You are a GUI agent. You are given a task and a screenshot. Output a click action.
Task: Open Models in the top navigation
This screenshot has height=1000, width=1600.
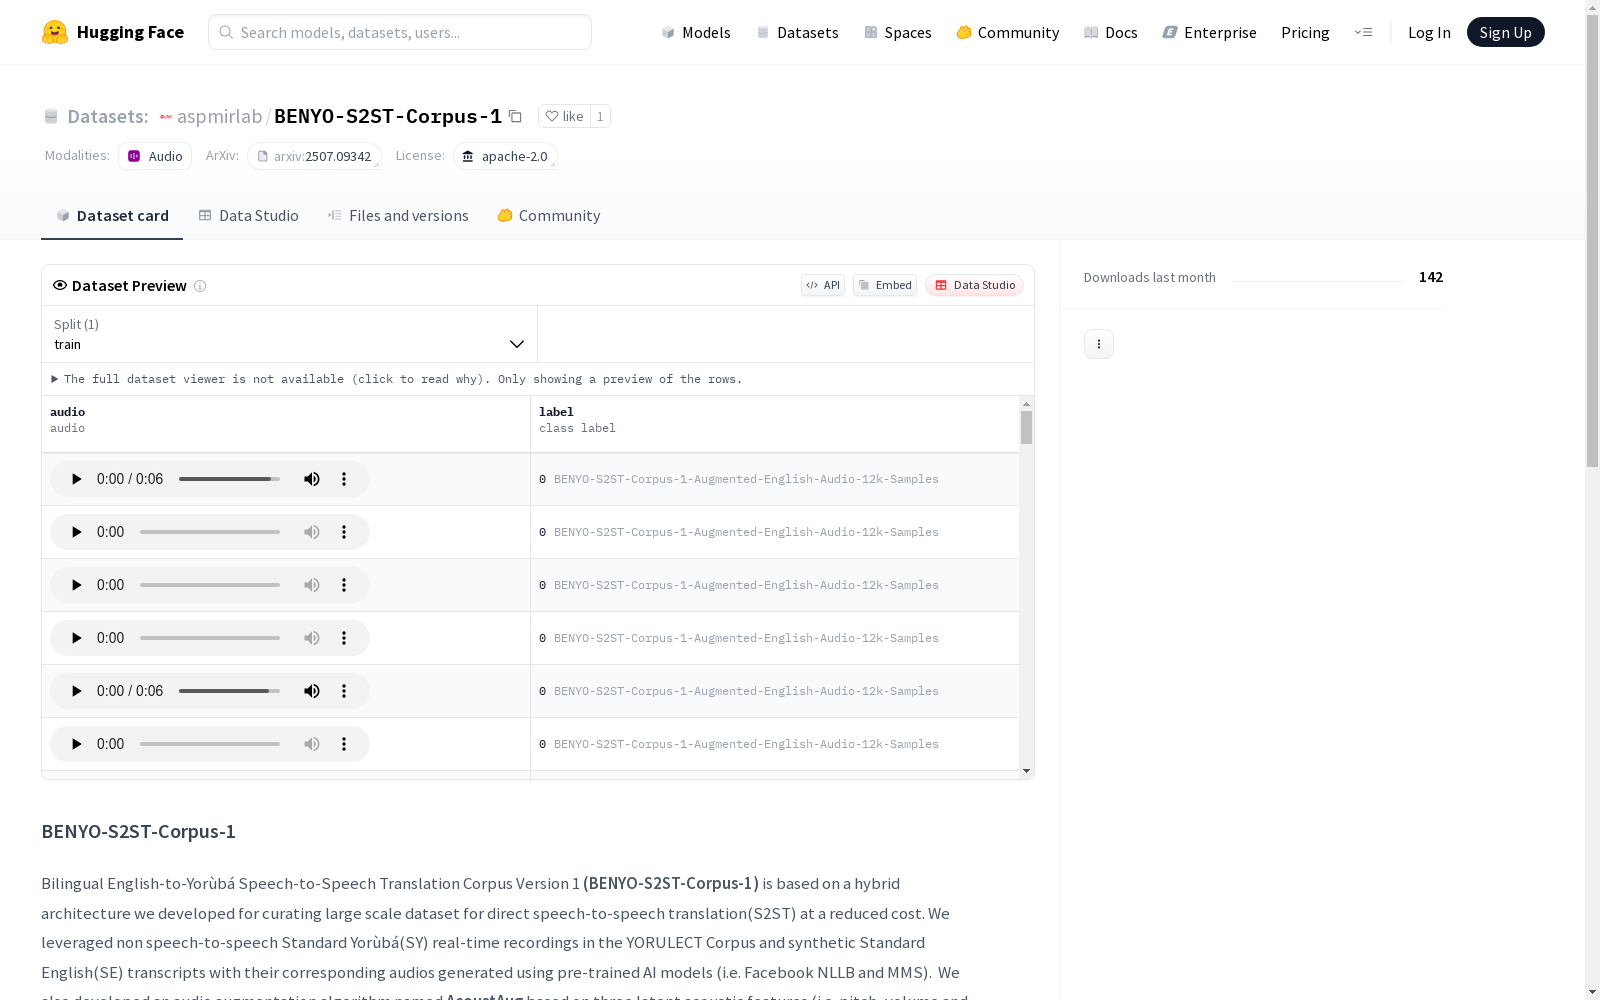pyautogui.click(x=696, y=32)
